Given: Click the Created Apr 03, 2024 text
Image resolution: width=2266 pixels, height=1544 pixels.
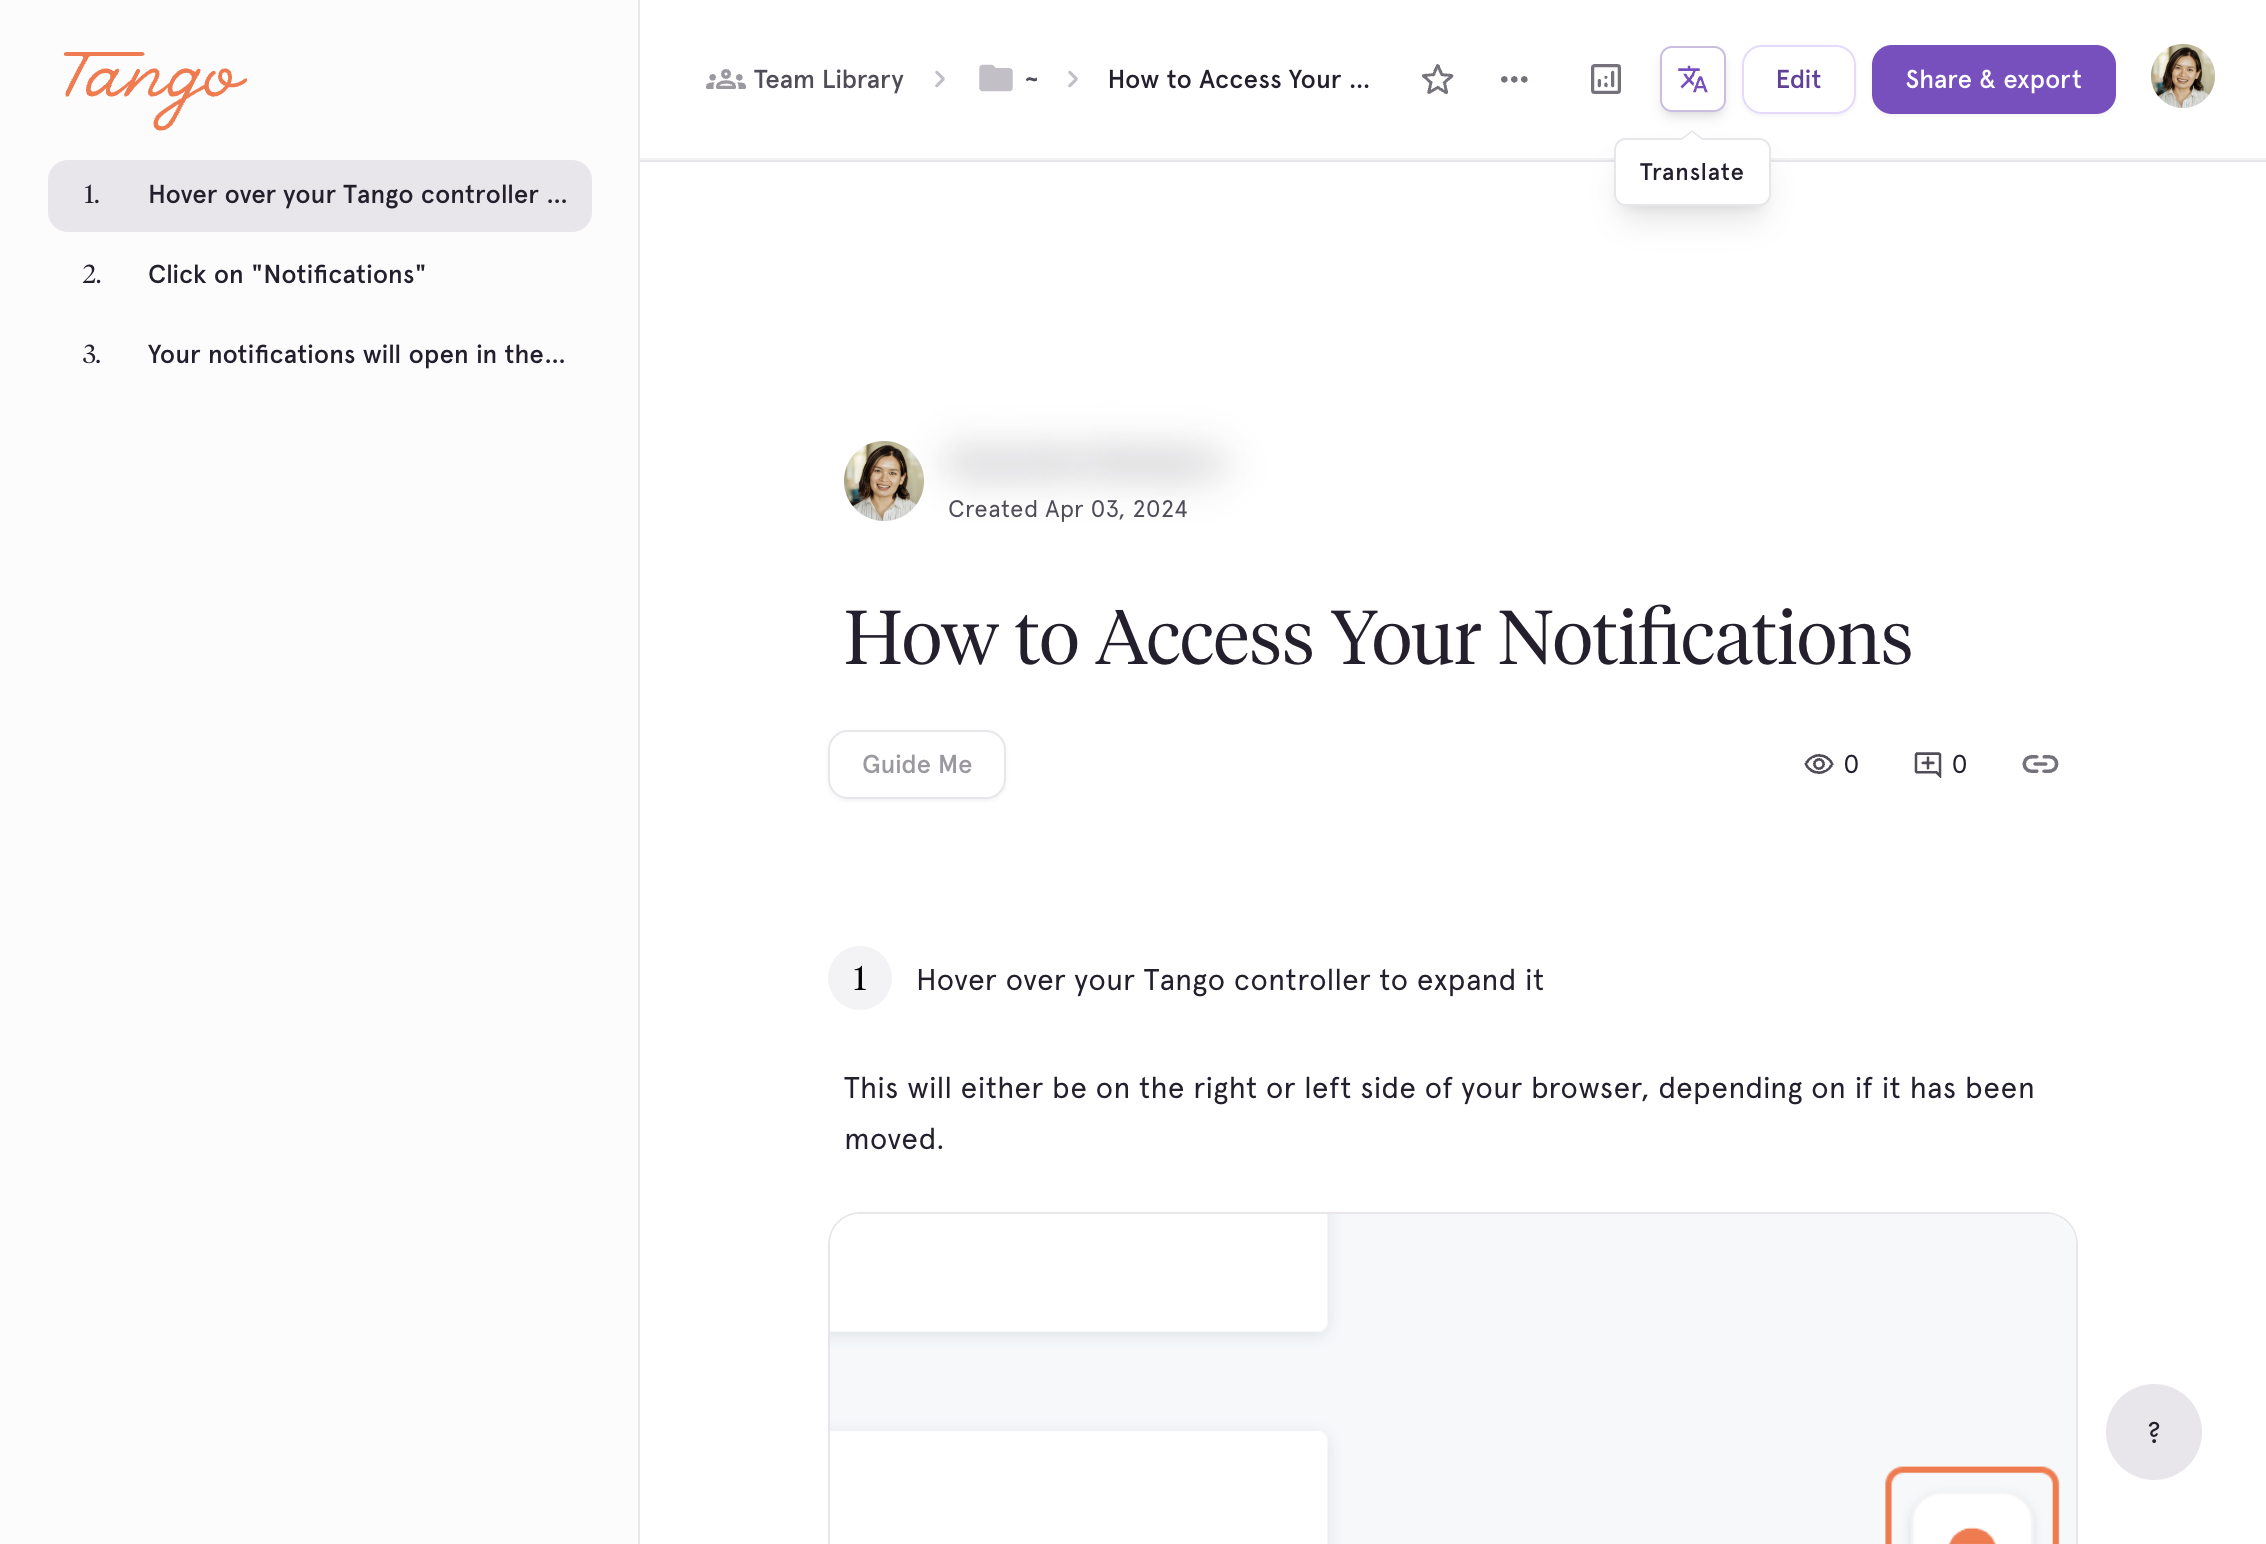Looking at the screenshot, I should pyautogui.click(x=1067, y=509).
